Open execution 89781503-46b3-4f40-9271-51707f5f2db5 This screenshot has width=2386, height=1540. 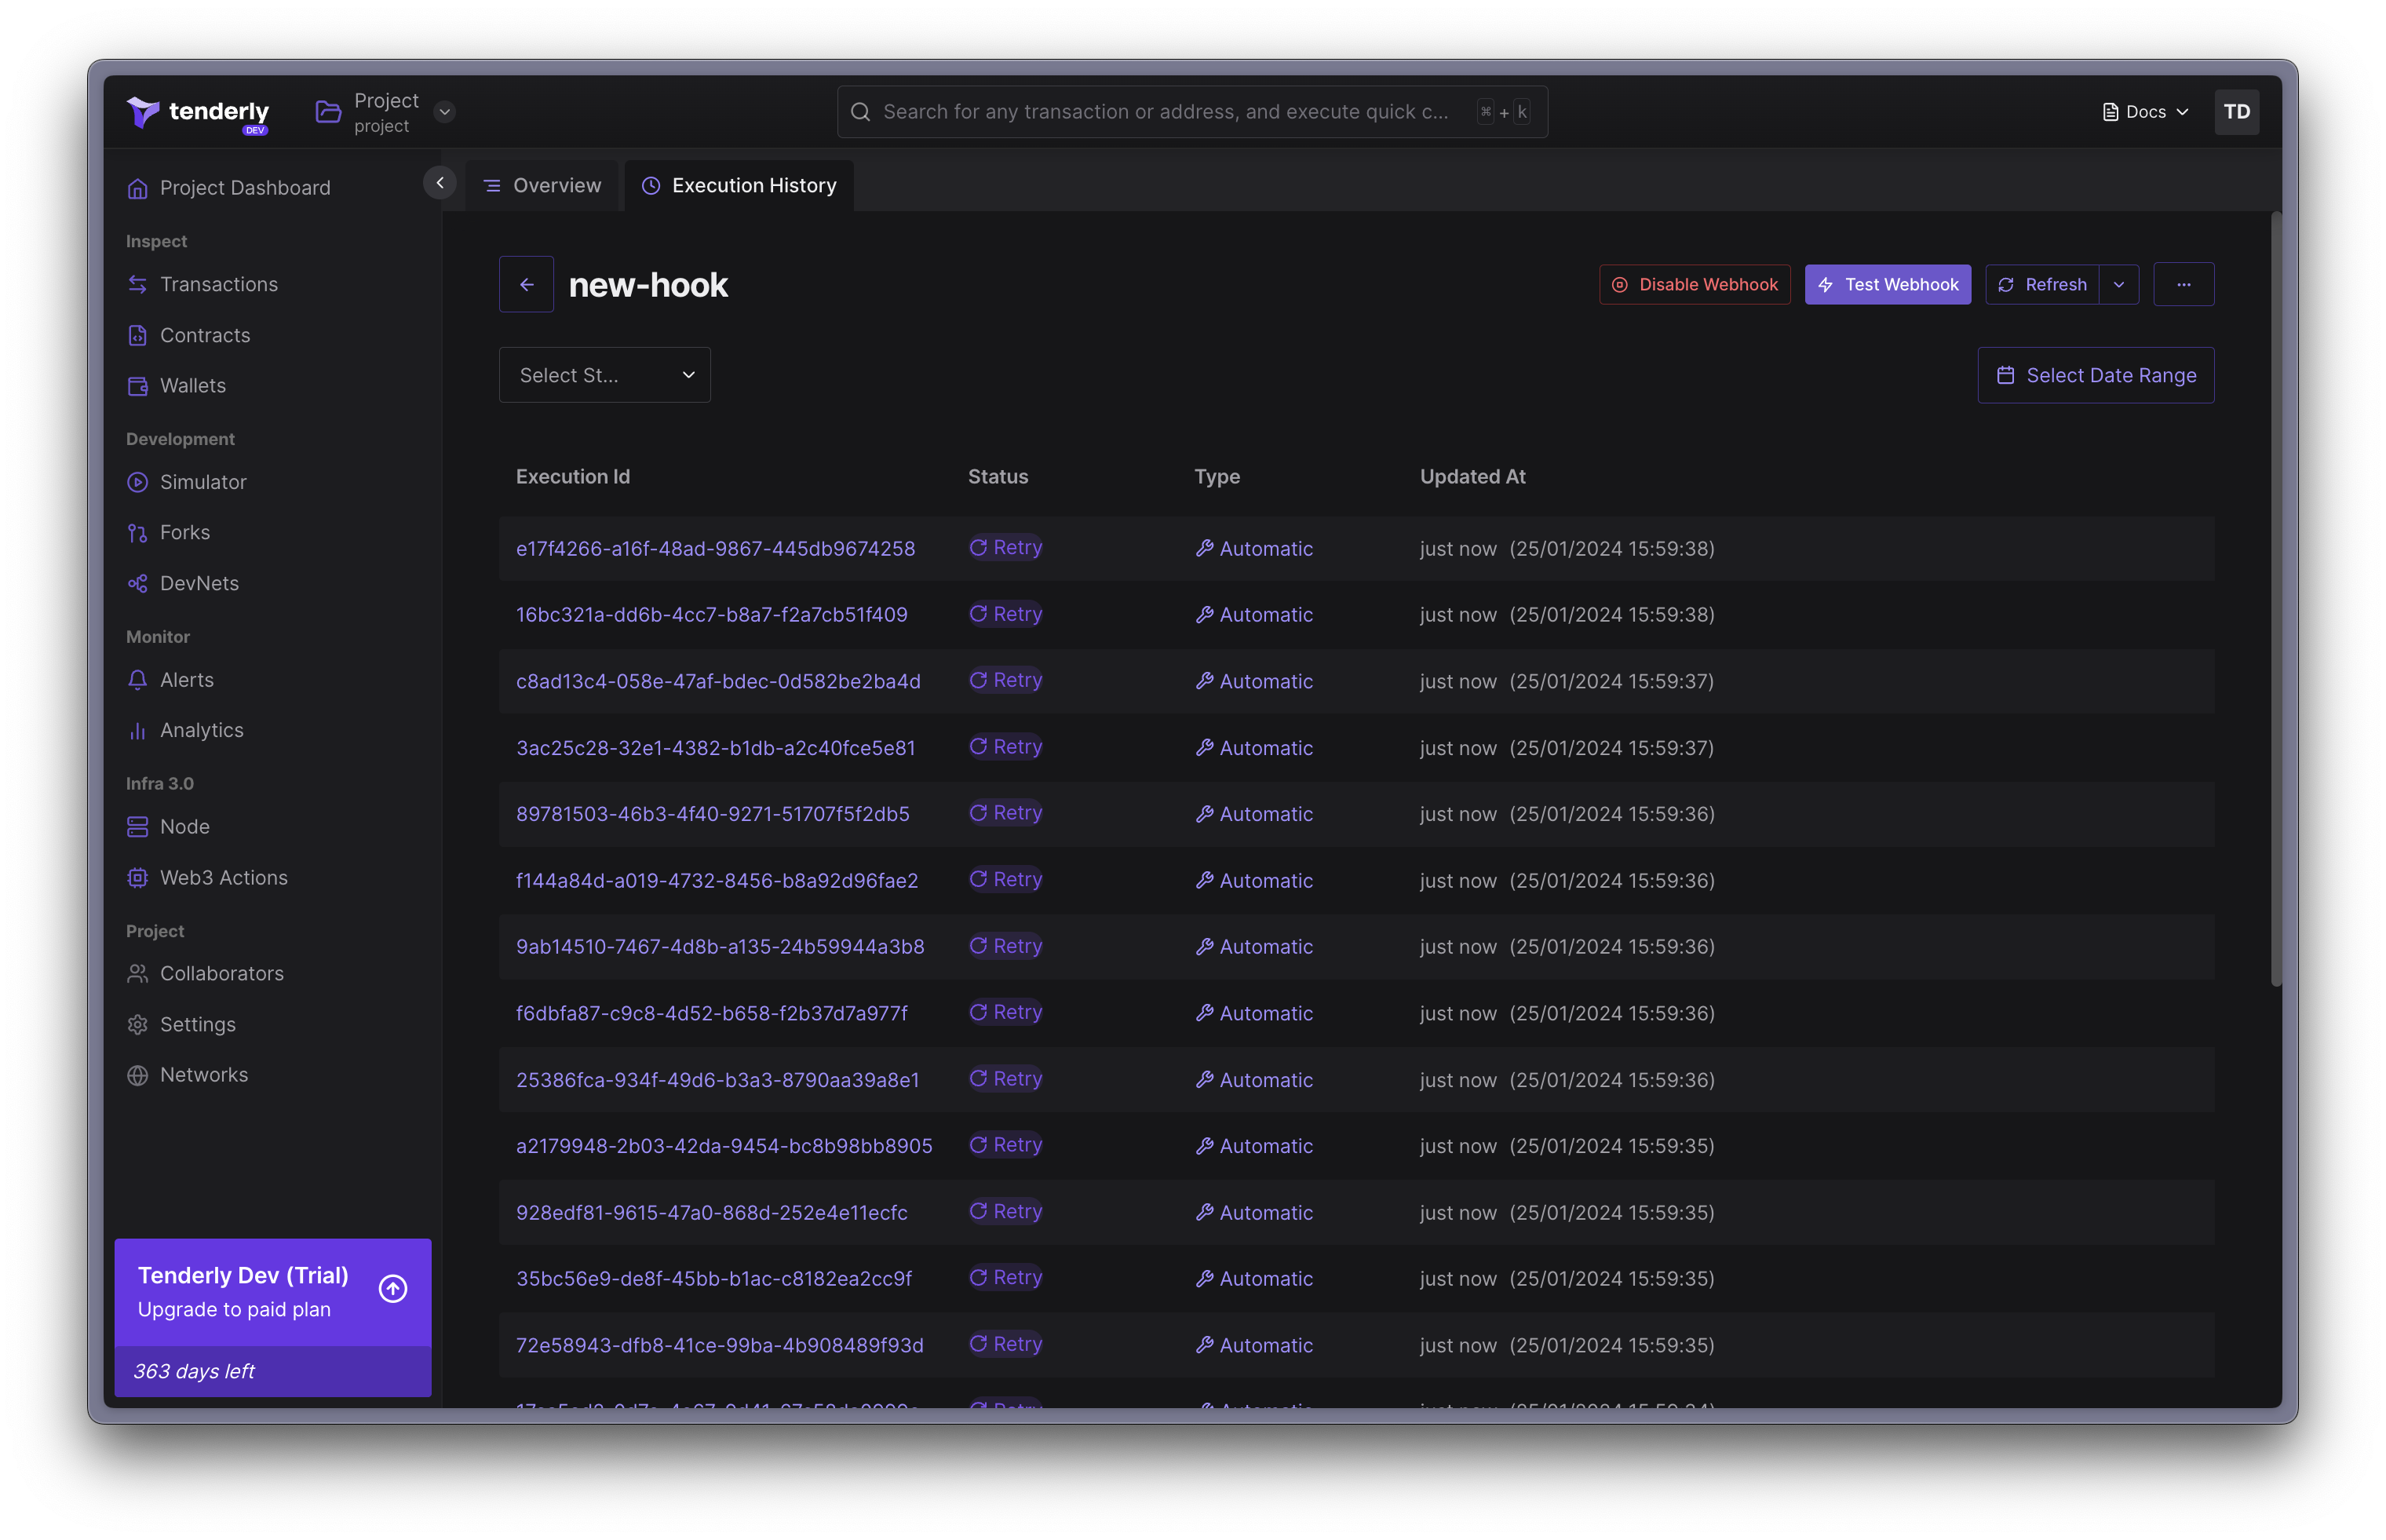point(713,814)
